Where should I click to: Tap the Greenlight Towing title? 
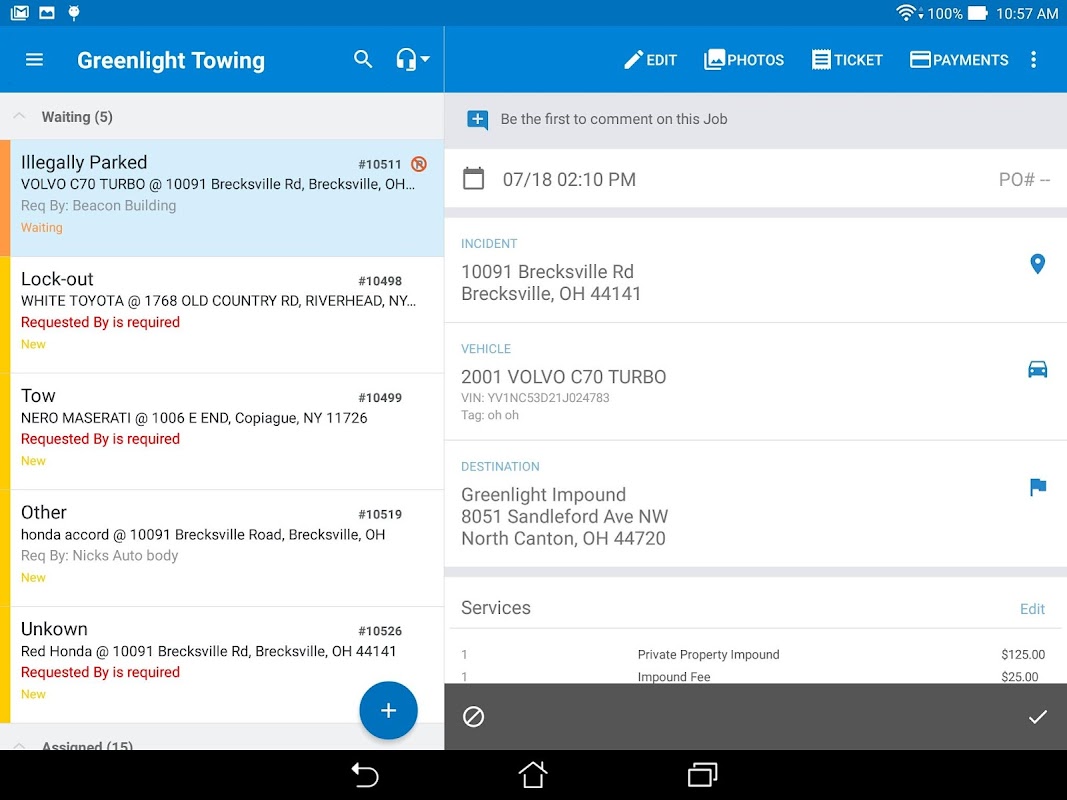click(171, 60)
